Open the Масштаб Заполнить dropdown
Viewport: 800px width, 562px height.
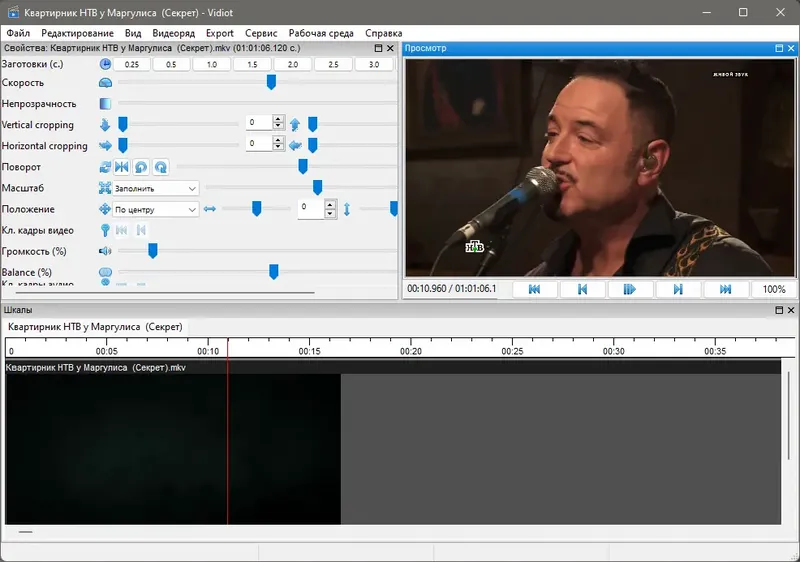point(155,188)
